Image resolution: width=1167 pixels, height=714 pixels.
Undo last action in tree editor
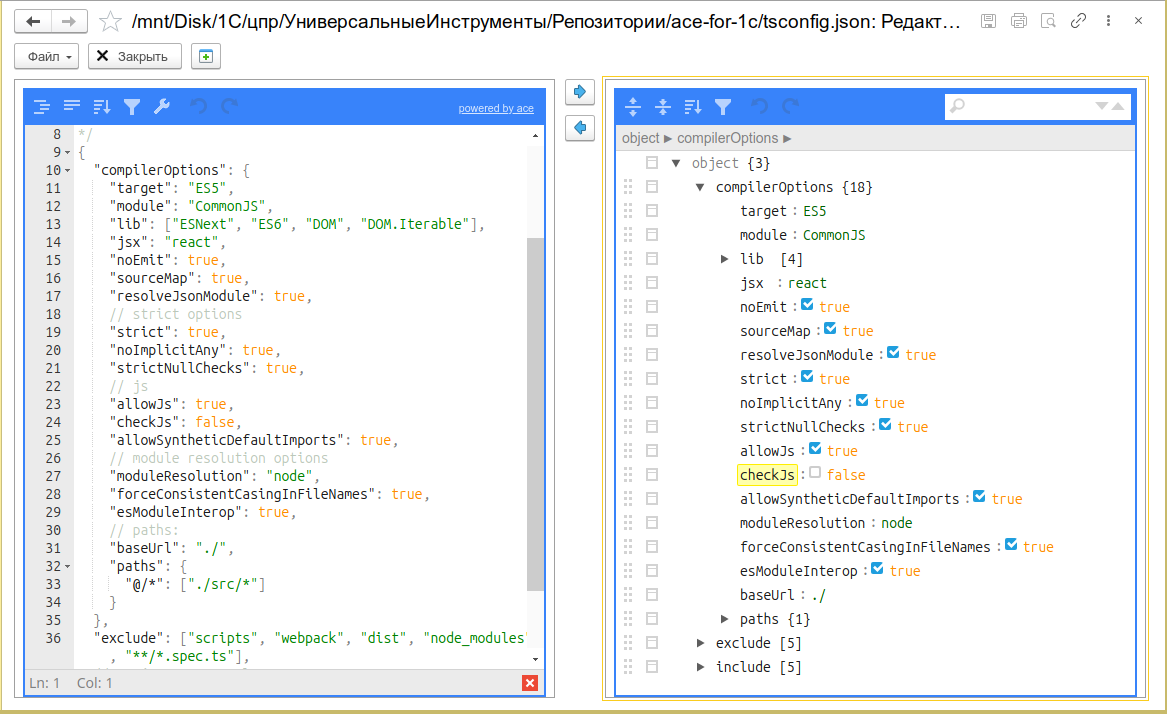pos(759,107)
